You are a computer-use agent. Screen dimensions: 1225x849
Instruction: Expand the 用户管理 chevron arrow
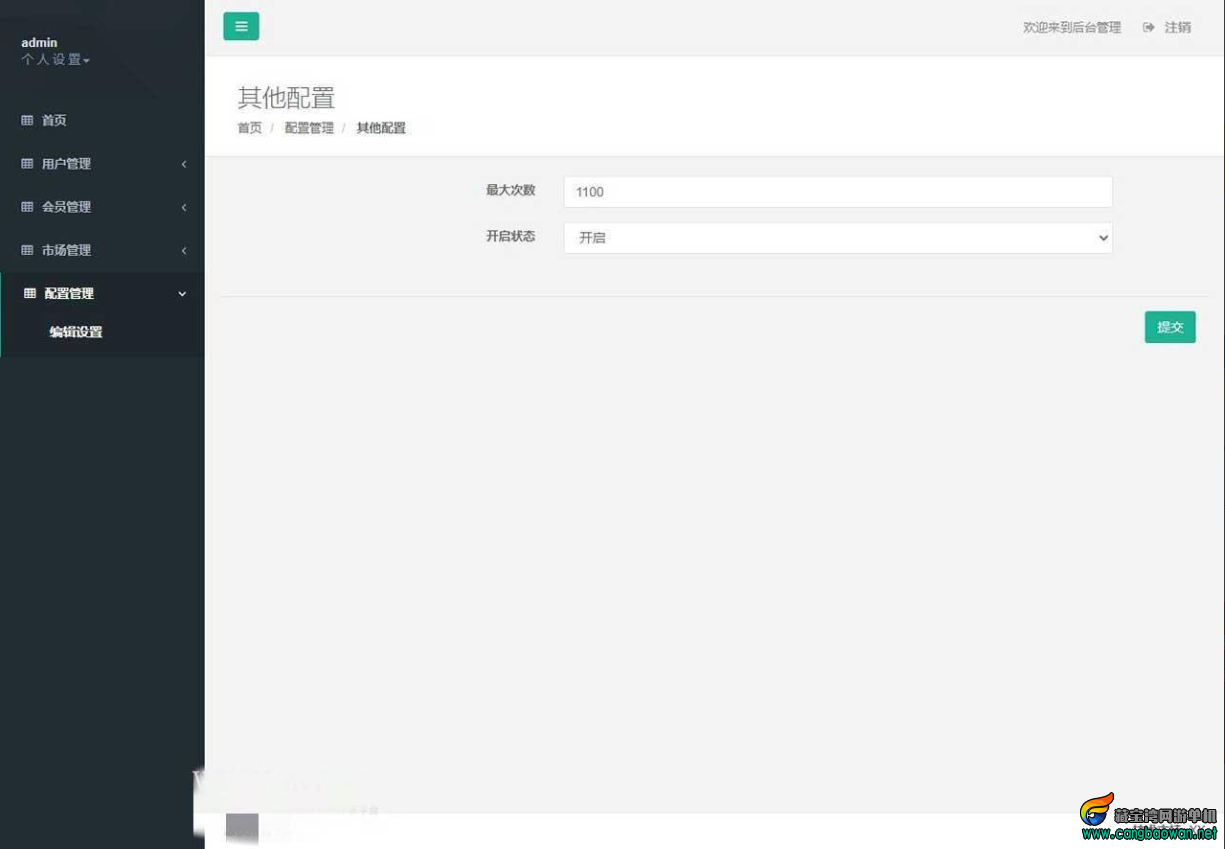point(184,164)
